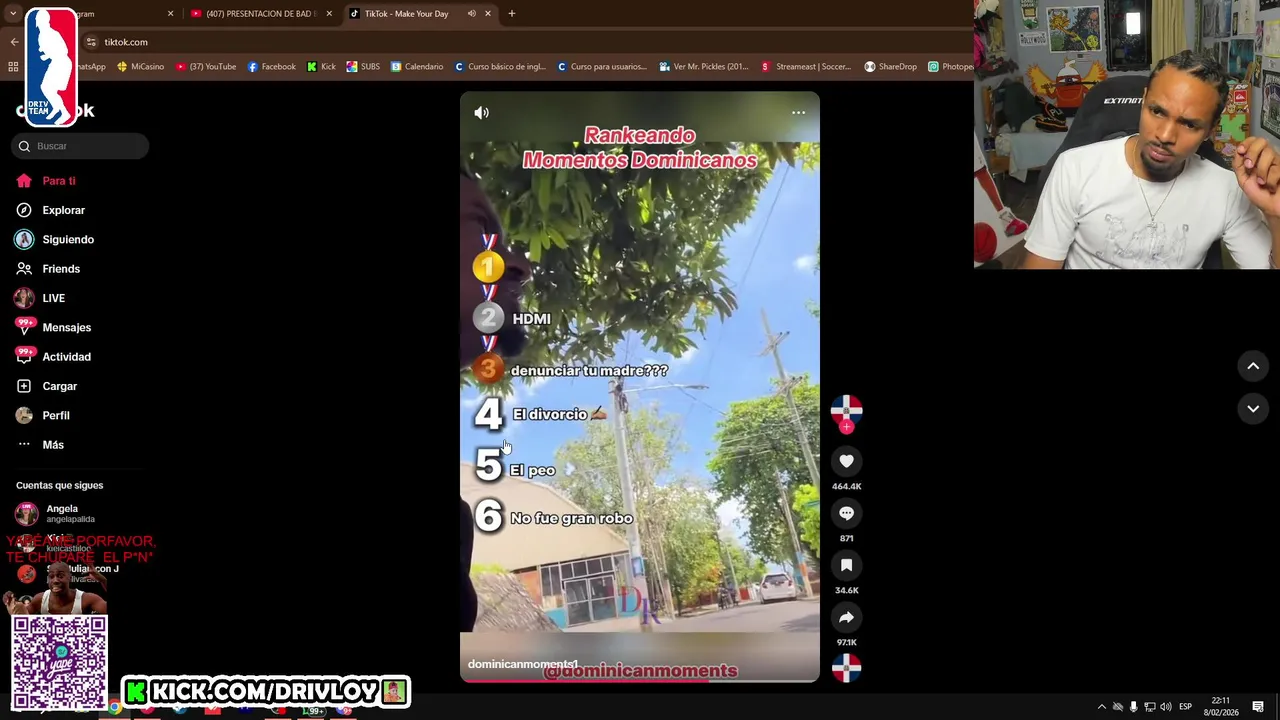Open the network icon in system tray
This screenshot has width=1280, height=720.
click(x=1149, y=707)
